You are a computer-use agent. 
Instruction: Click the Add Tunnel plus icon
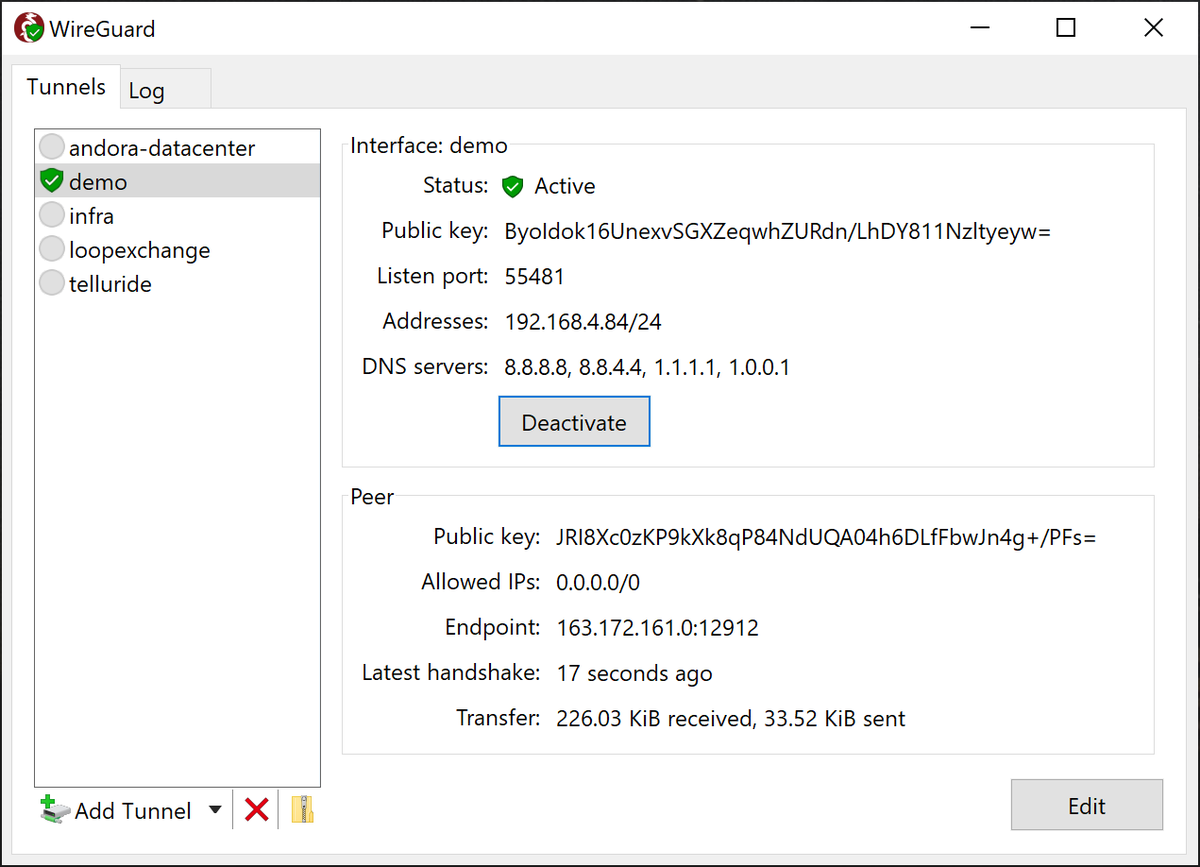pyautogui.click(x=55, y=810)
